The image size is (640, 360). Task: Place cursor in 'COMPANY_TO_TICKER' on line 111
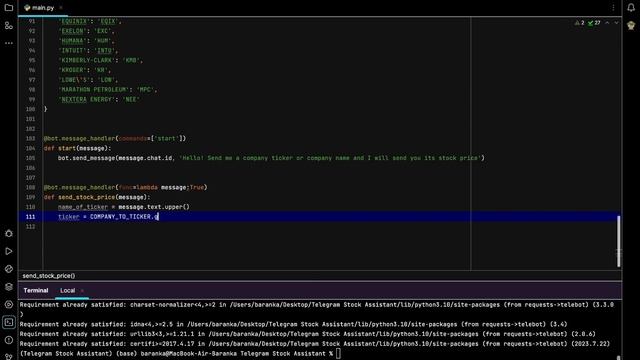click(120, 217)
